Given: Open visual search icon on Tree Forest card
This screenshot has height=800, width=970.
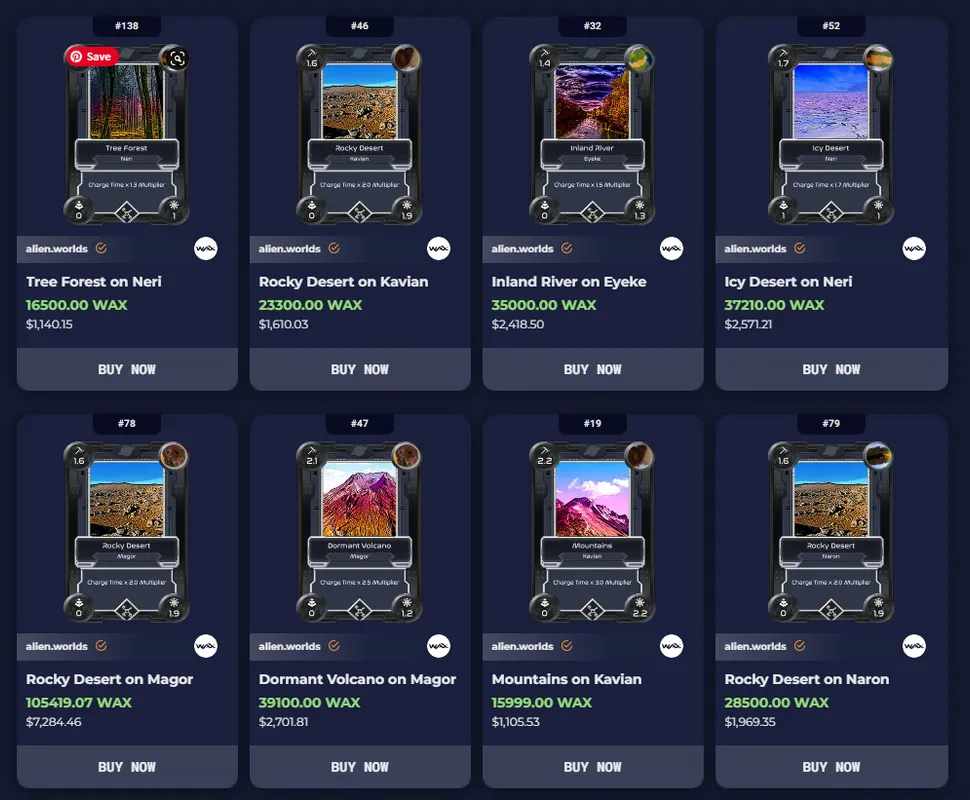Looking at the screenshot, I should [x=177, y=59].
